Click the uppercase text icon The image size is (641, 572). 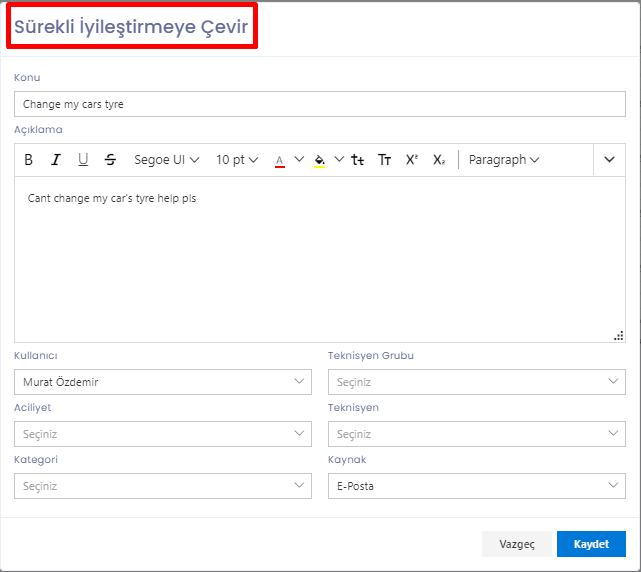pyautogui.click(x=384, y=159)
